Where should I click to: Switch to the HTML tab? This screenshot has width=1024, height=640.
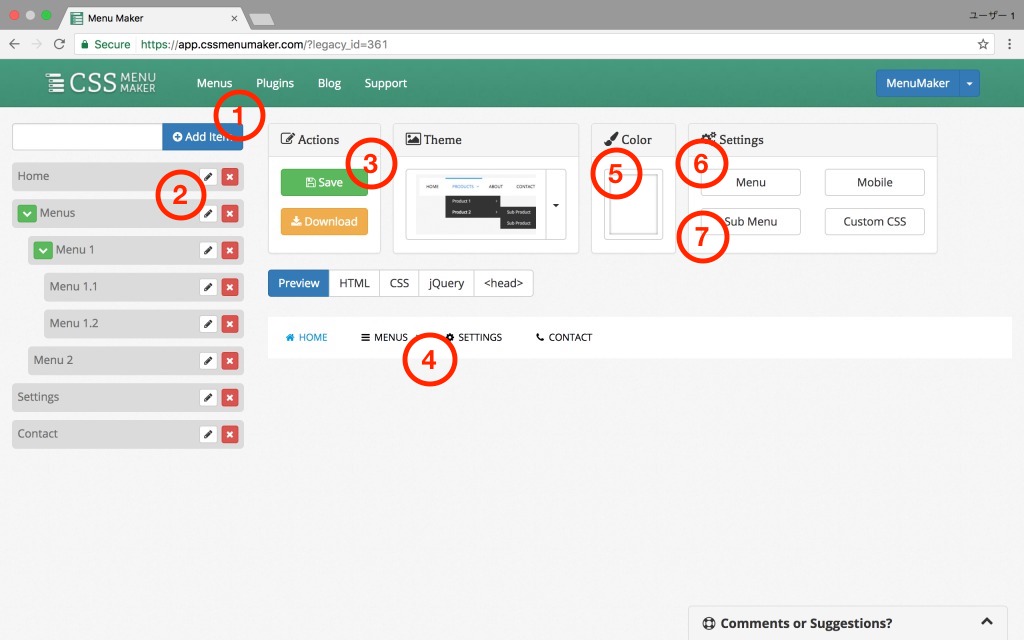point(354,283)
